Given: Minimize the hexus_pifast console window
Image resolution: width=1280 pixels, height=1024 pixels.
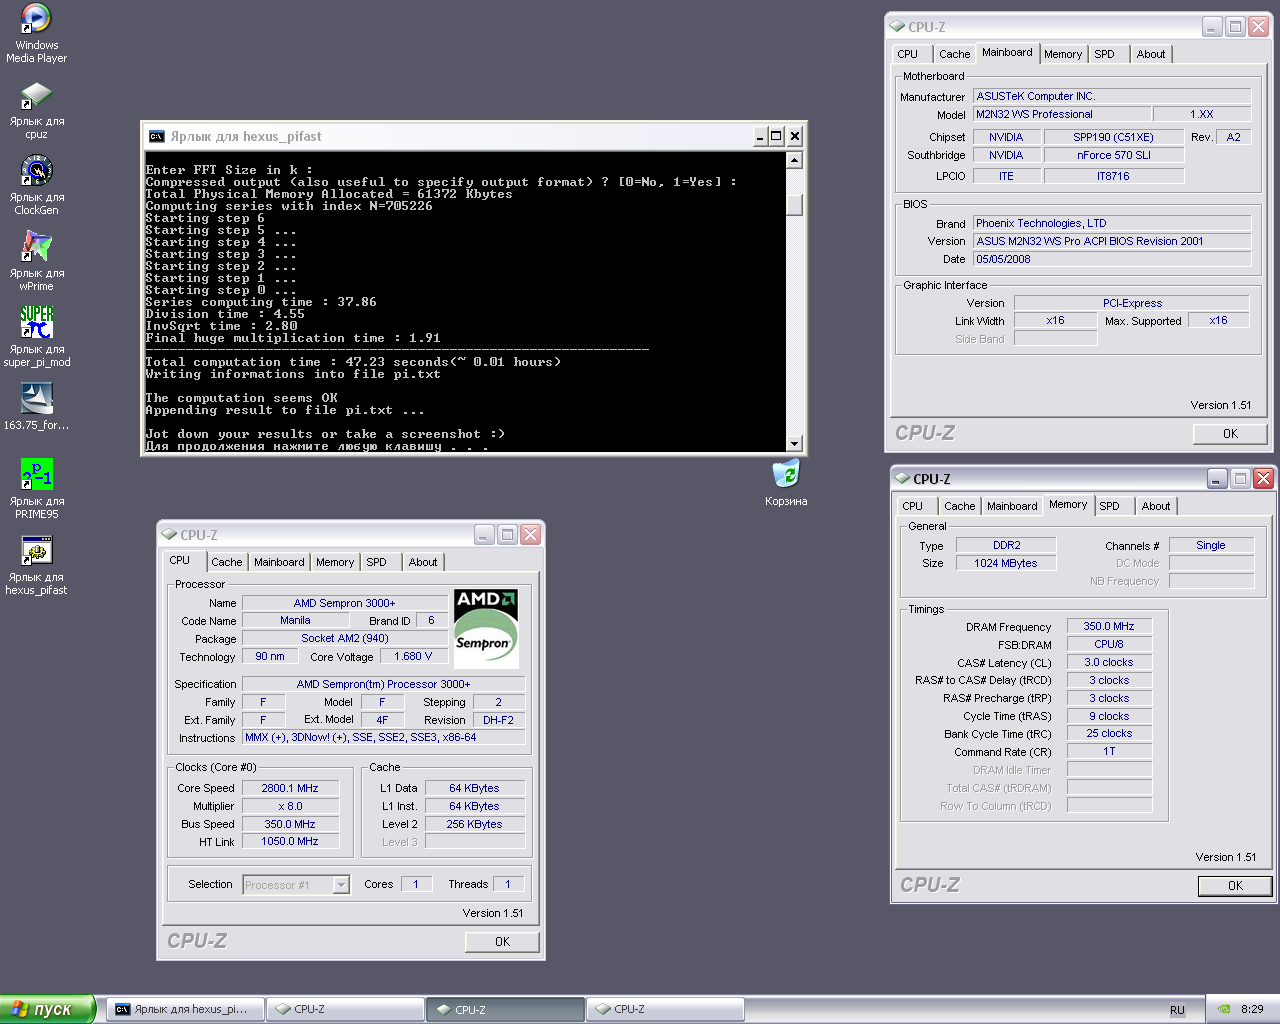Looking at the screenshot, I should (x=759, y=137).
